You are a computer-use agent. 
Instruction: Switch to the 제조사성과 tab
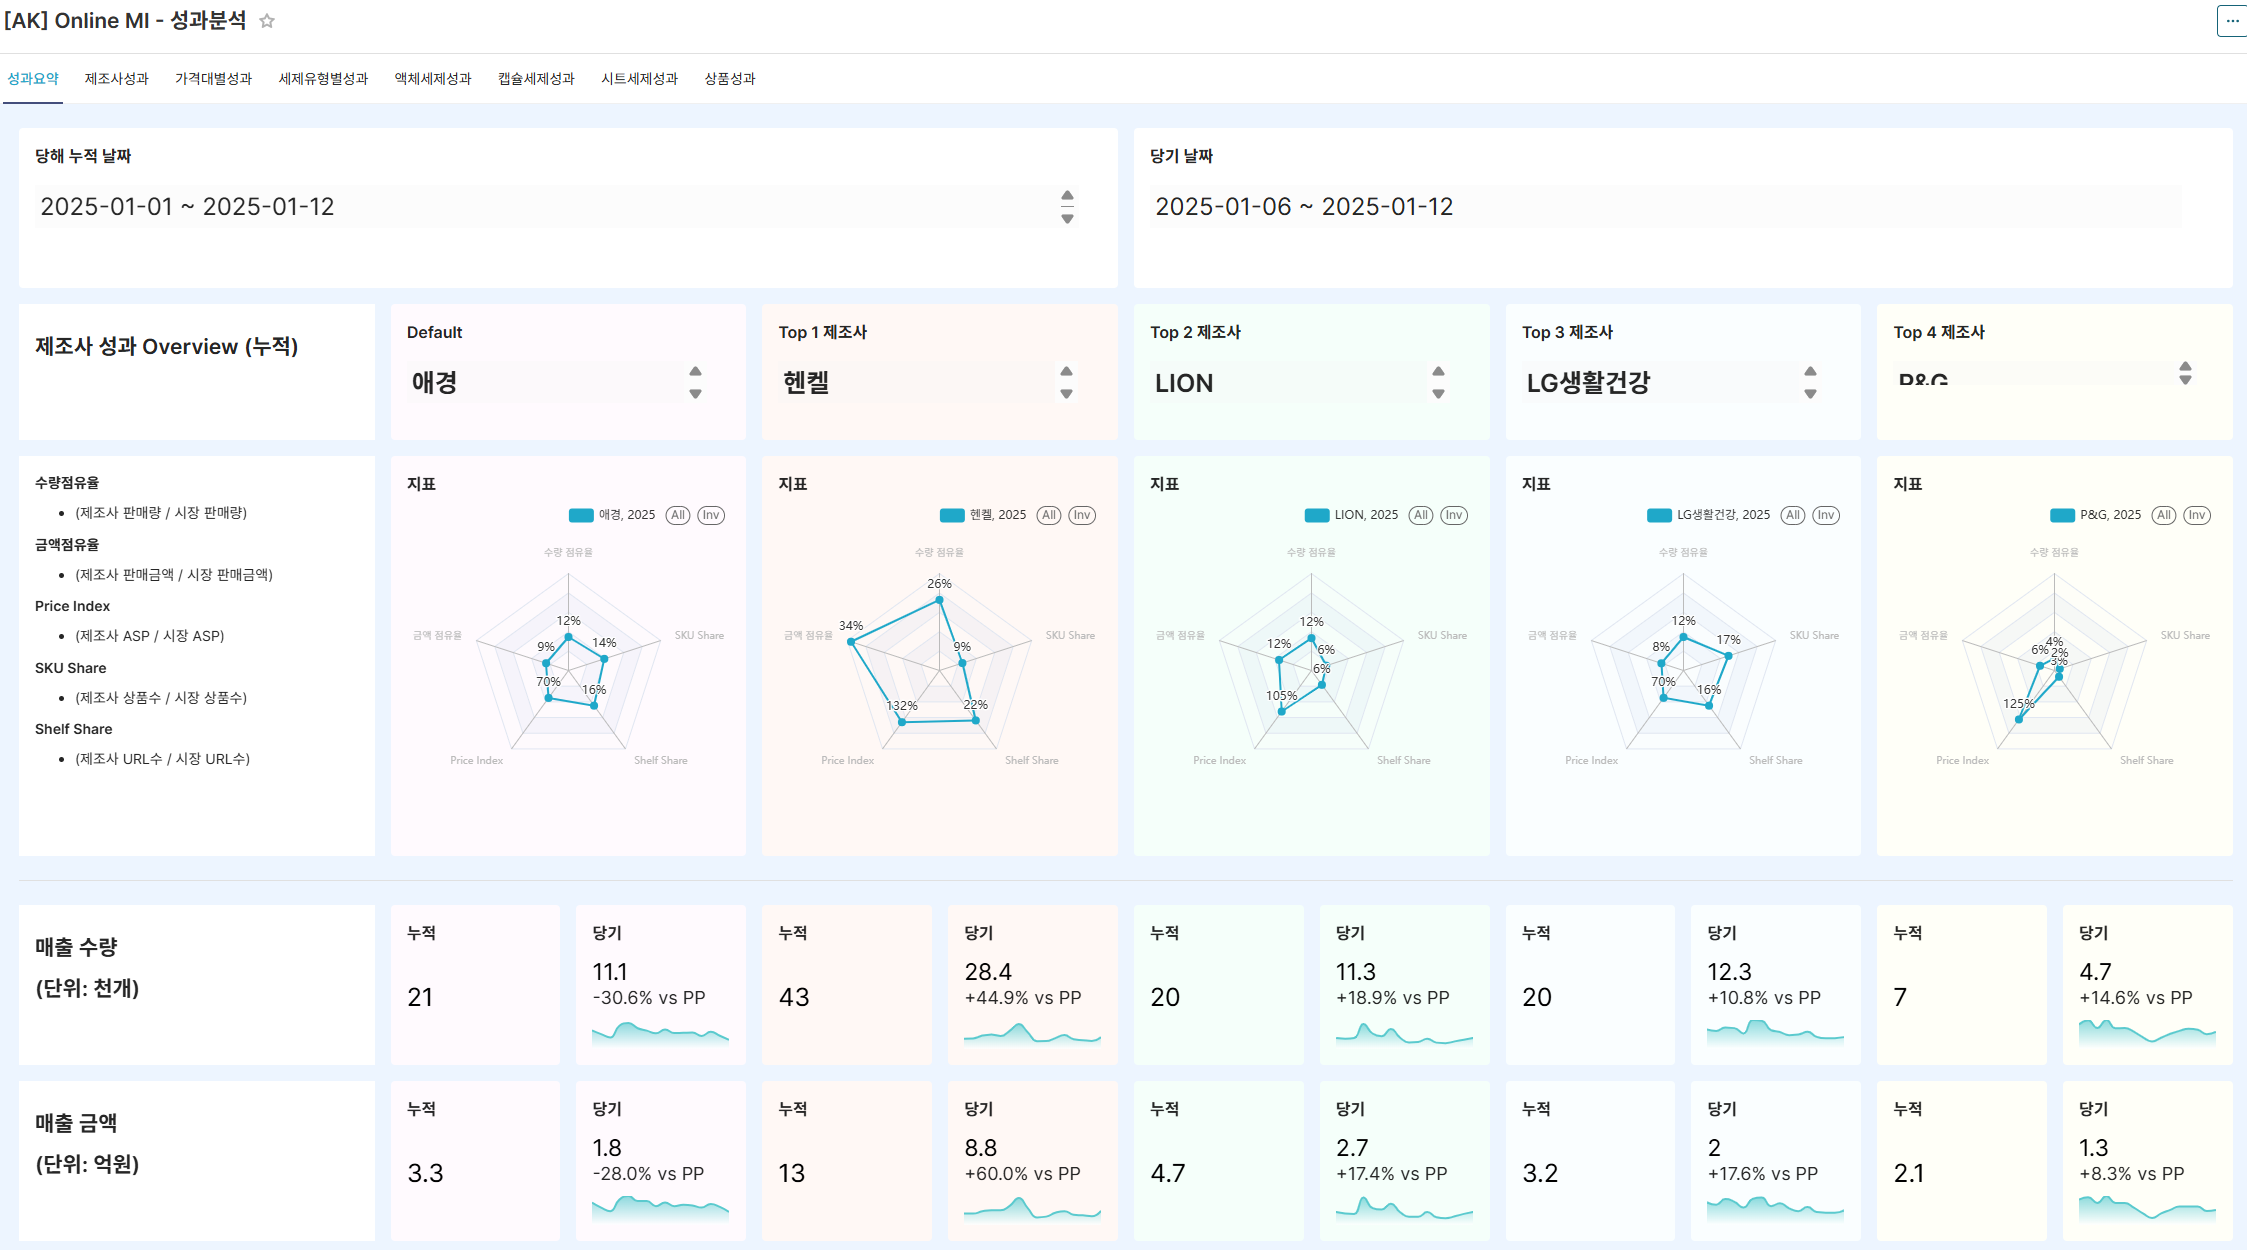pos(116,79)
